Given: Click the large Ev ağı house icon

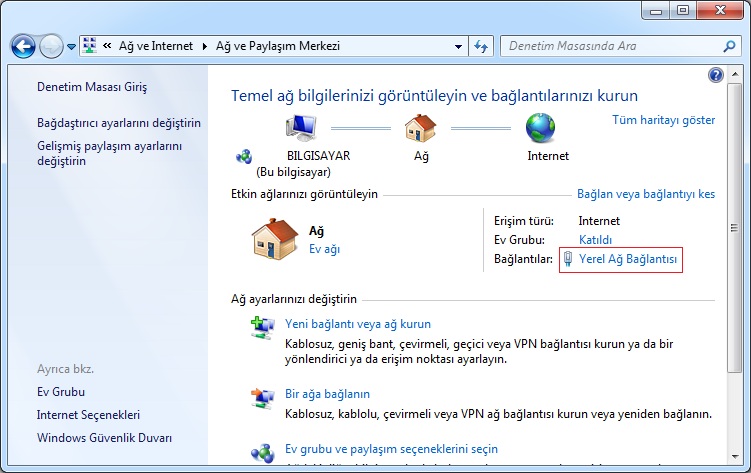Looking at the screenshot, I should [x=276, y=239].
